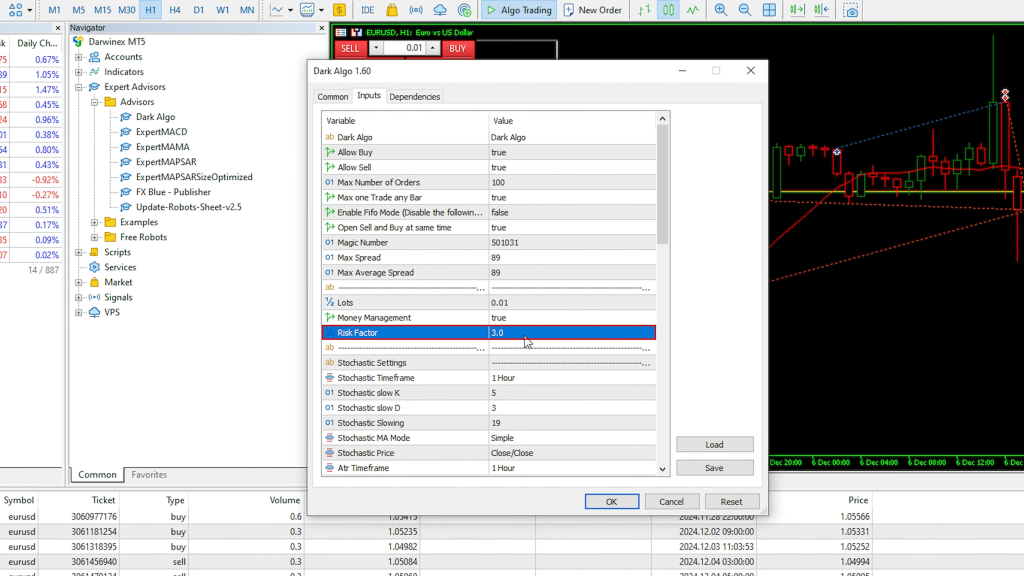The height and width of the screenshot is (576, 1024).
Task: Select the H4 timeframe button
Action: click(175, 10)
